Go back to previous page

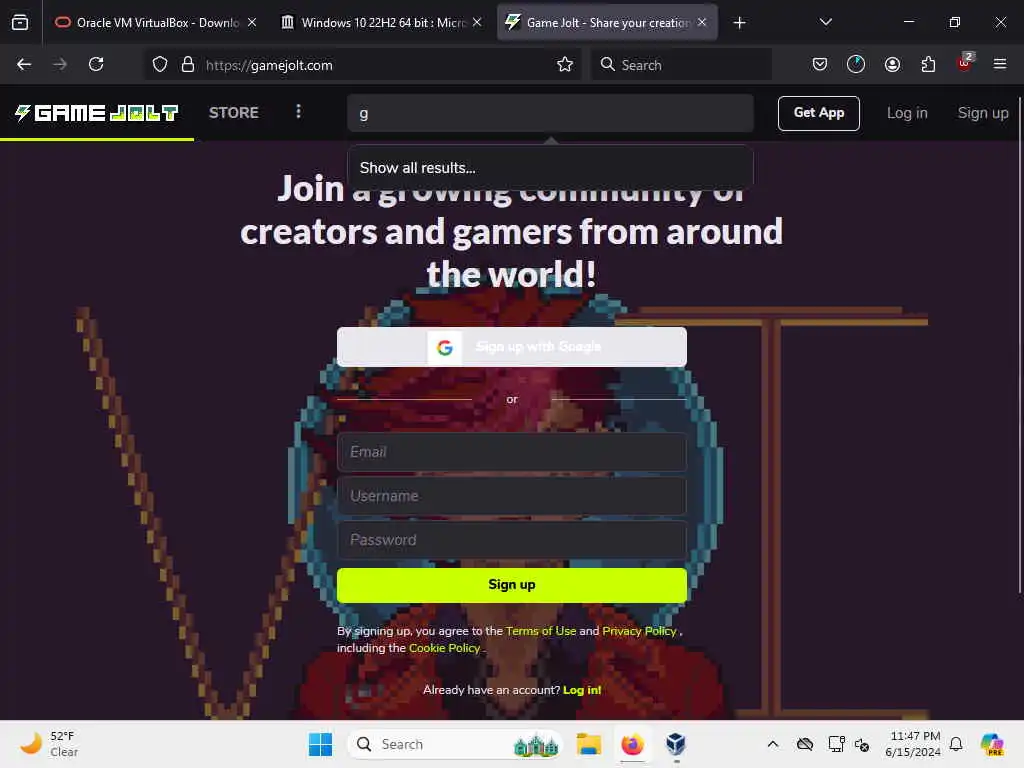click(24, 64)
